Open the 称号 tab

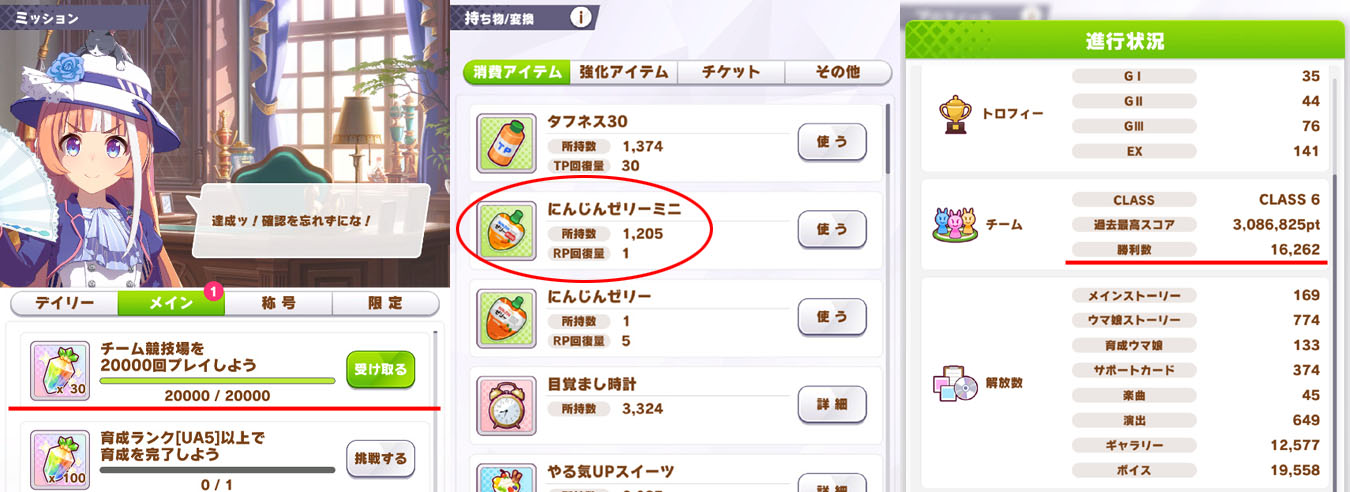[278, 303]
